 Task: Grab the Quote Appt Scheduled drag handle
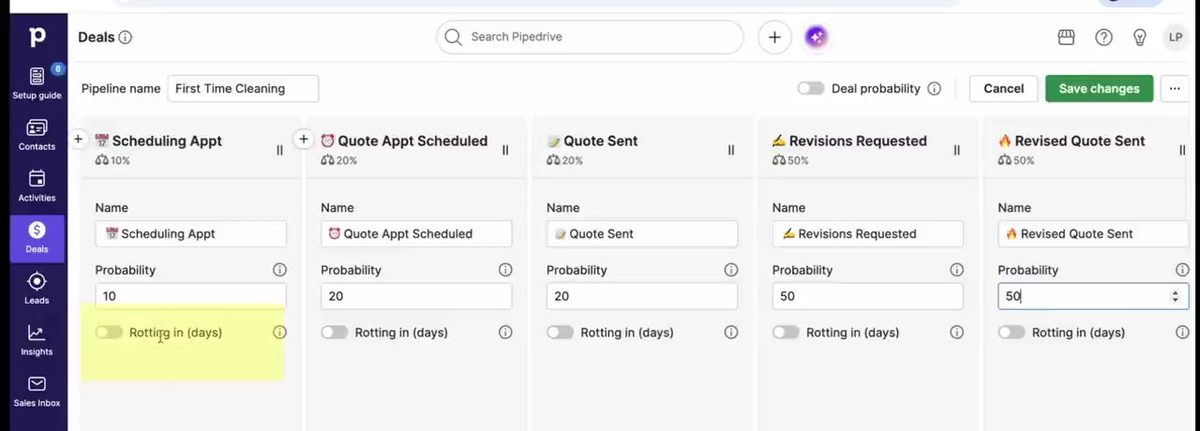tap(505, 150)
